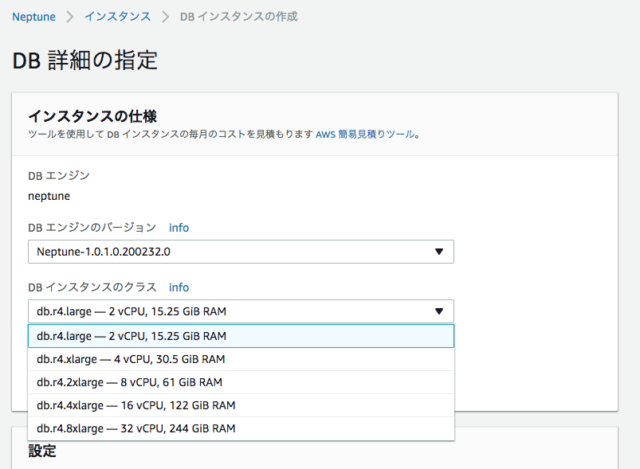Select db.r4.large — 2 vCPU option

(241, 336)
